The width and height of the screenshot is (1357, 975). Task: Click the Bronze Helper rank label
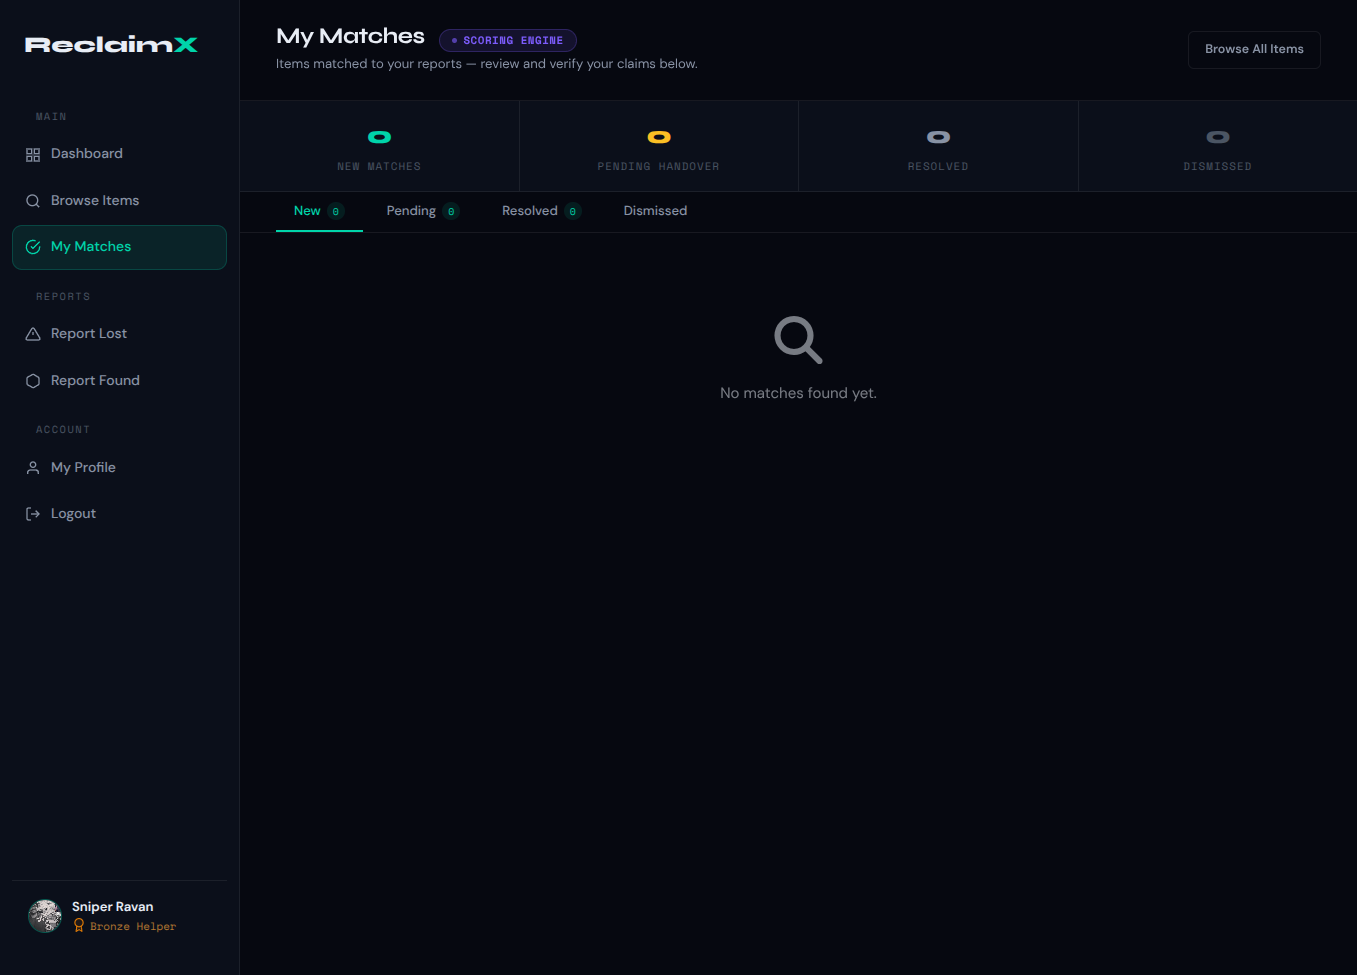133,927
